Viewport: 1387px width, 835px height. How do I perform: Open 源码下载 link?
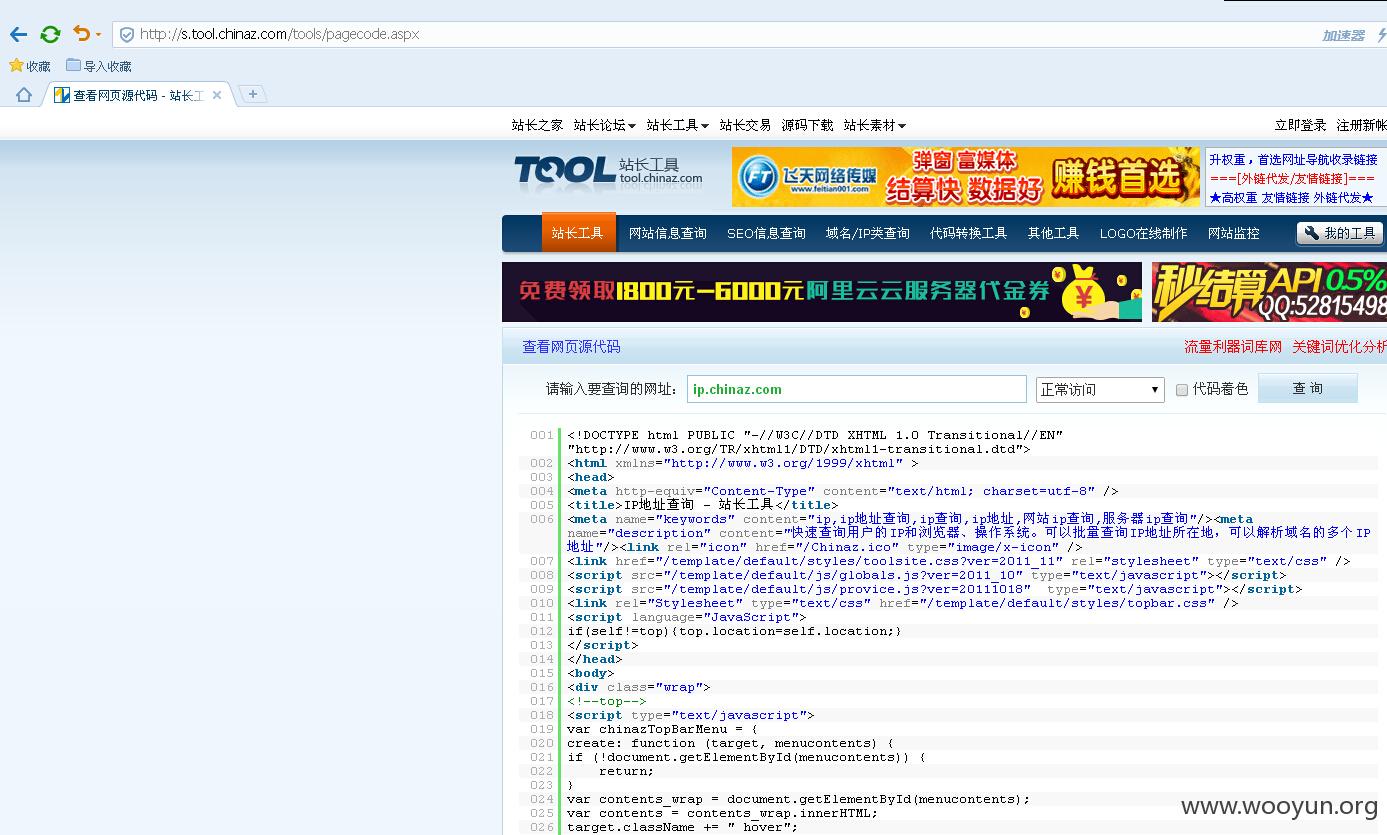(x=807, y=125)
